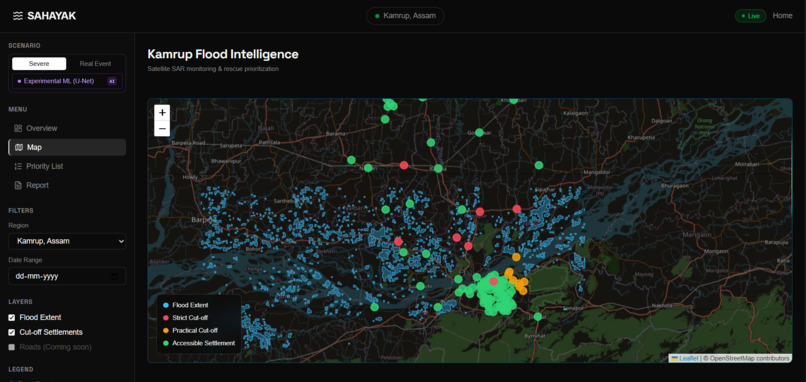Click the Accessible Settlement green legend dot
Viewport: 806px width, 382px height.
(166, 343)
